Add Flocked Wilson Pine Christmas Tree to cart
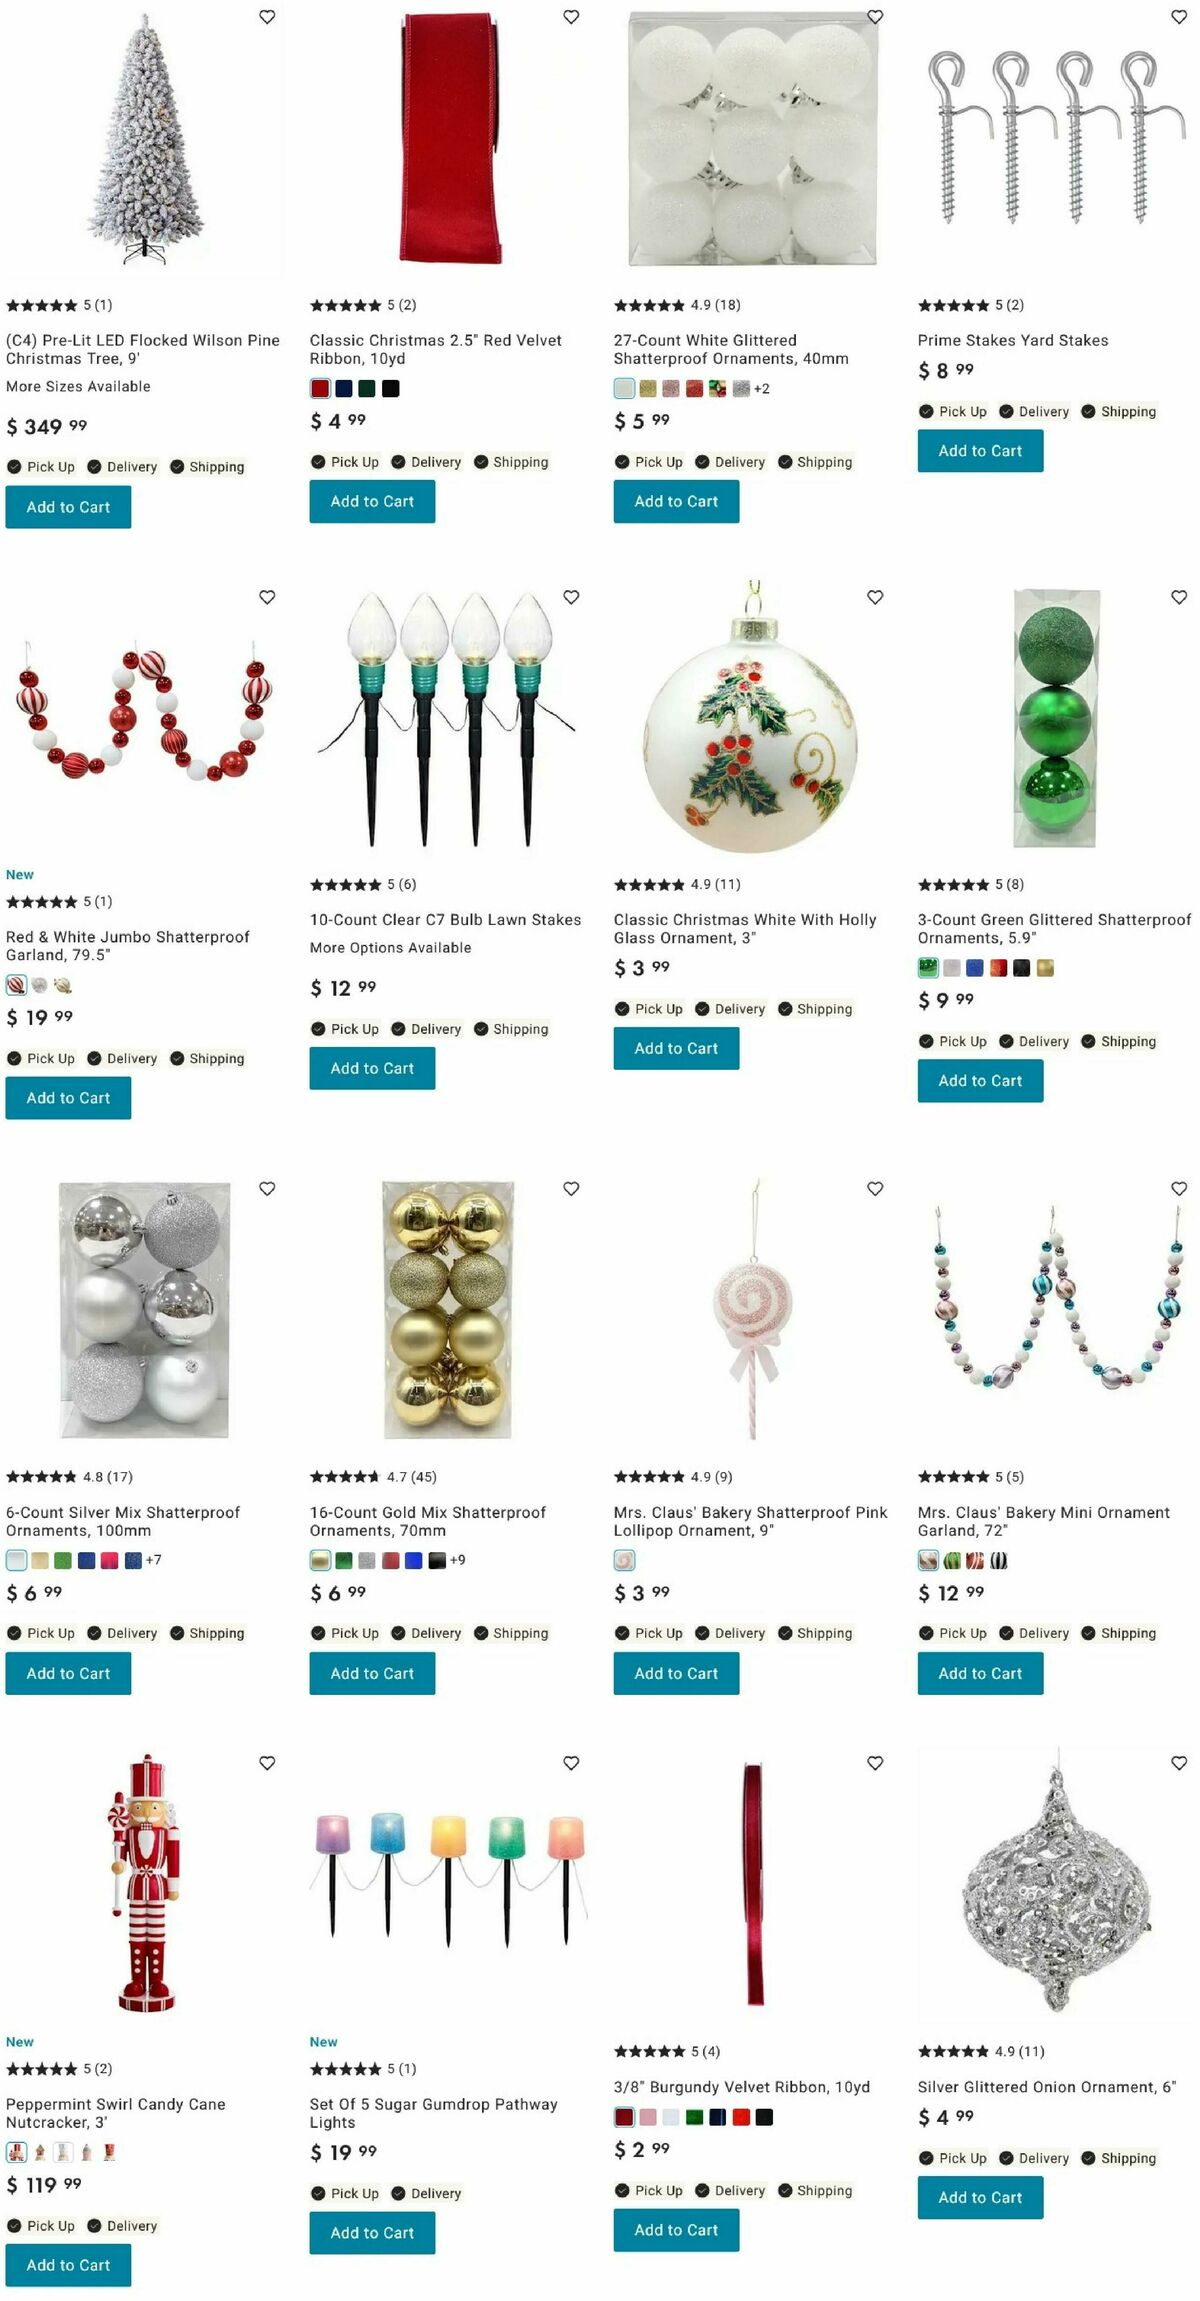 point(68,507)
